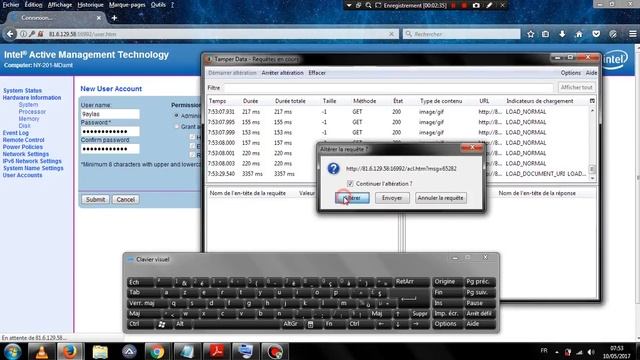Open the Affichage menu
The image size is (640, 360).
[x=60, y=5]
